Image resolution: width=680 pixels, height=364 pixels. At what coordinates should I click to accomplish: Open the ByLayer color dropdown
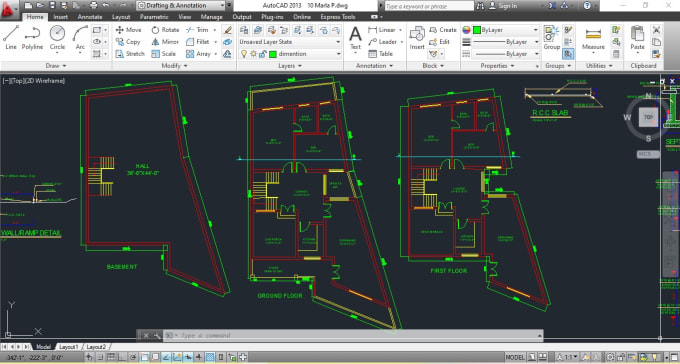(x=506, y=30)
